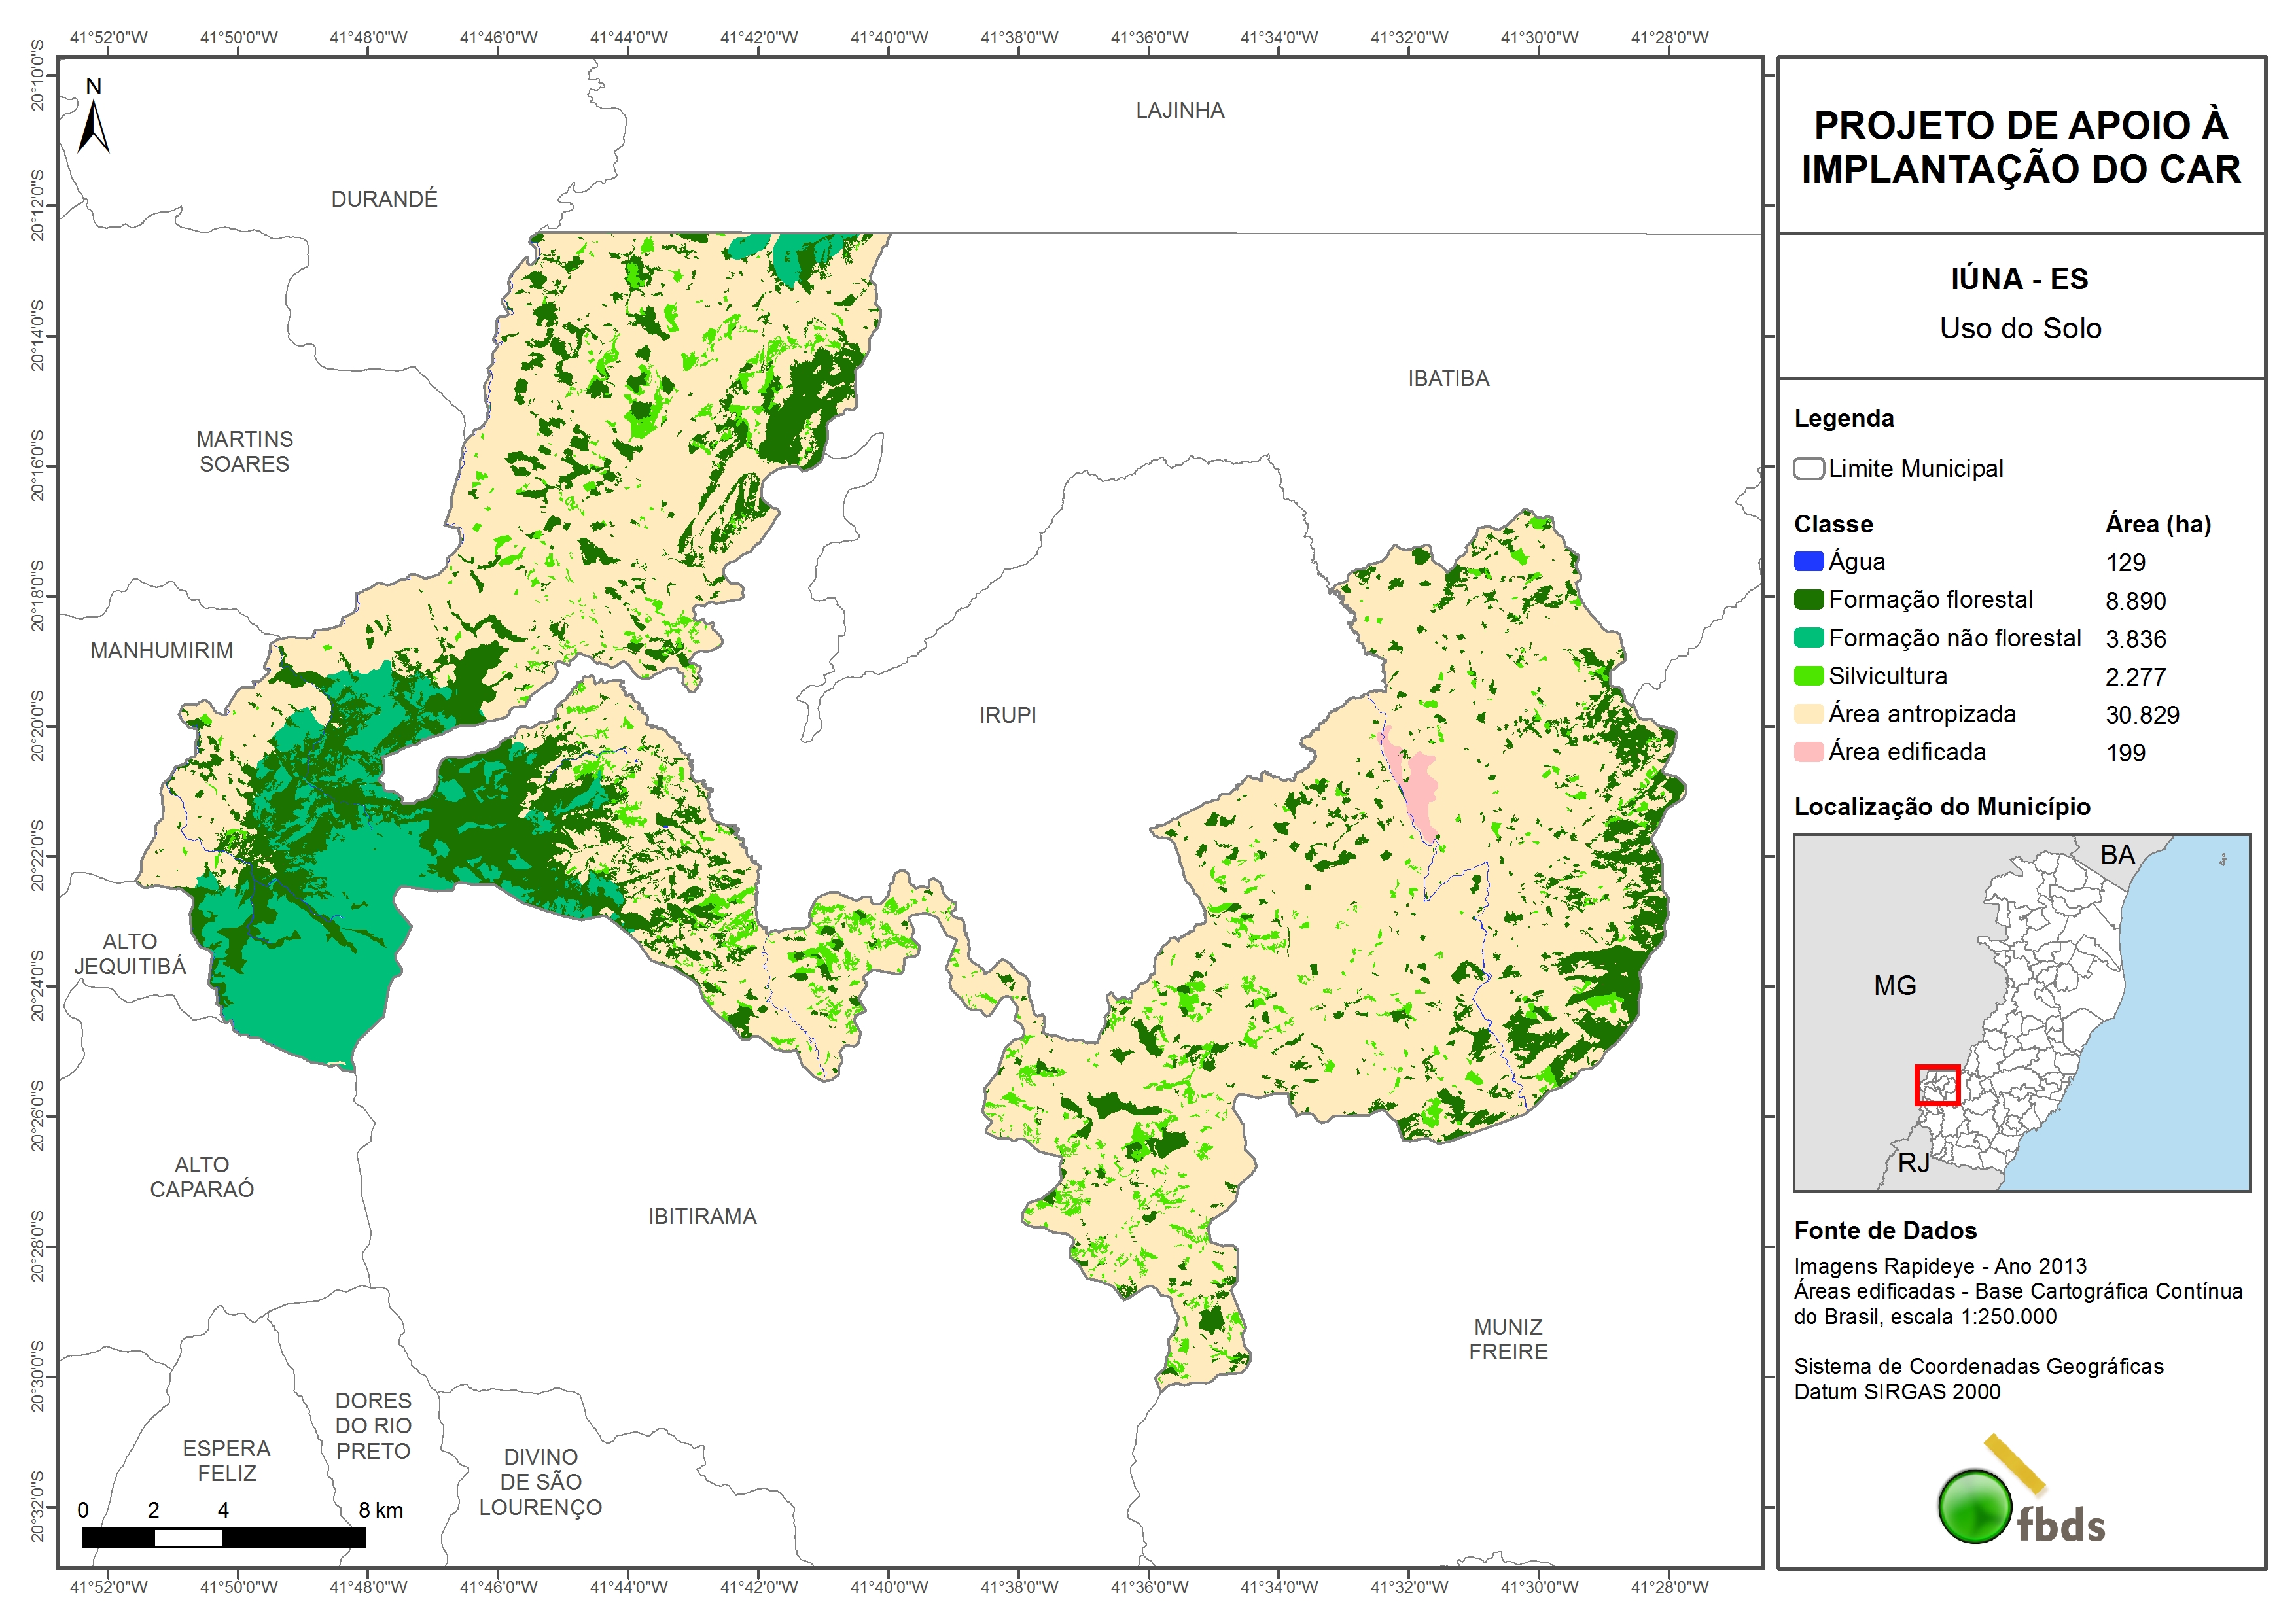Click the IBITIRAMA municipality label
This screenshot has width=2296, height=1623.
[702, 1216]
